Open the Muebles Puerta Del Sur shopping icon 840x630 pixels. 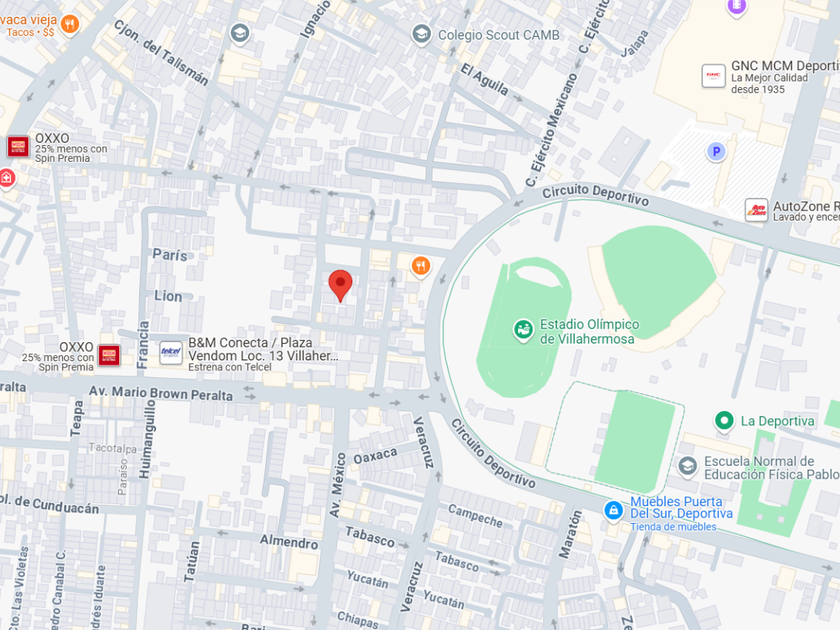(x=613, y=511)
